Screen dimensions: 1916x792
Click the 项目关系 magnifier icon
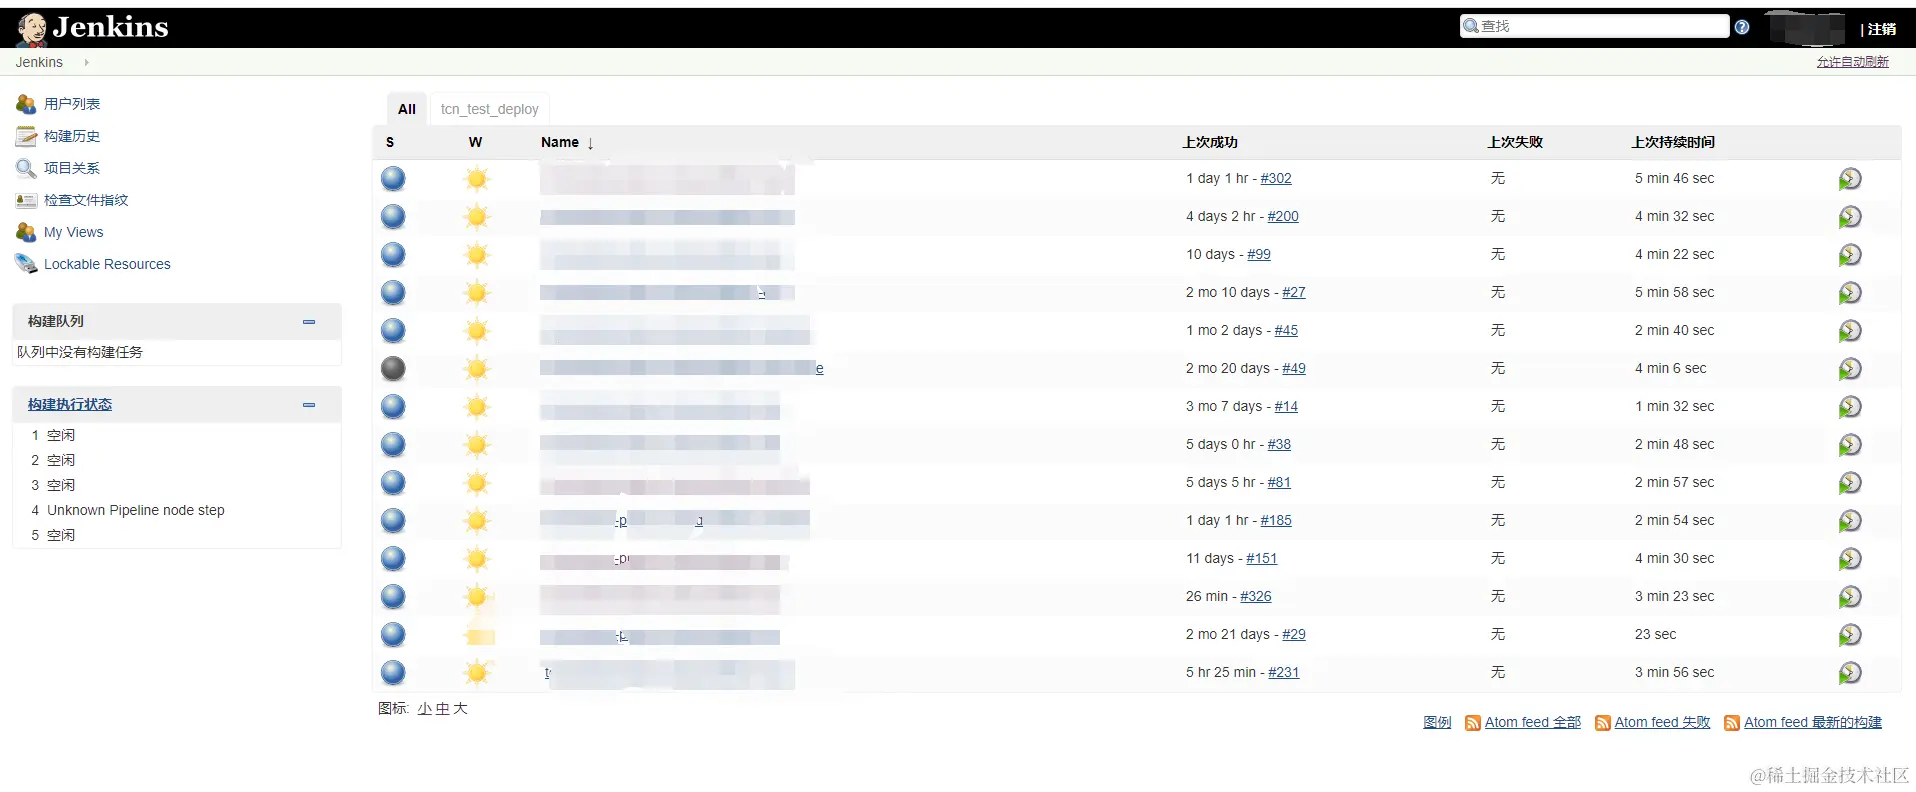(26, 168)
